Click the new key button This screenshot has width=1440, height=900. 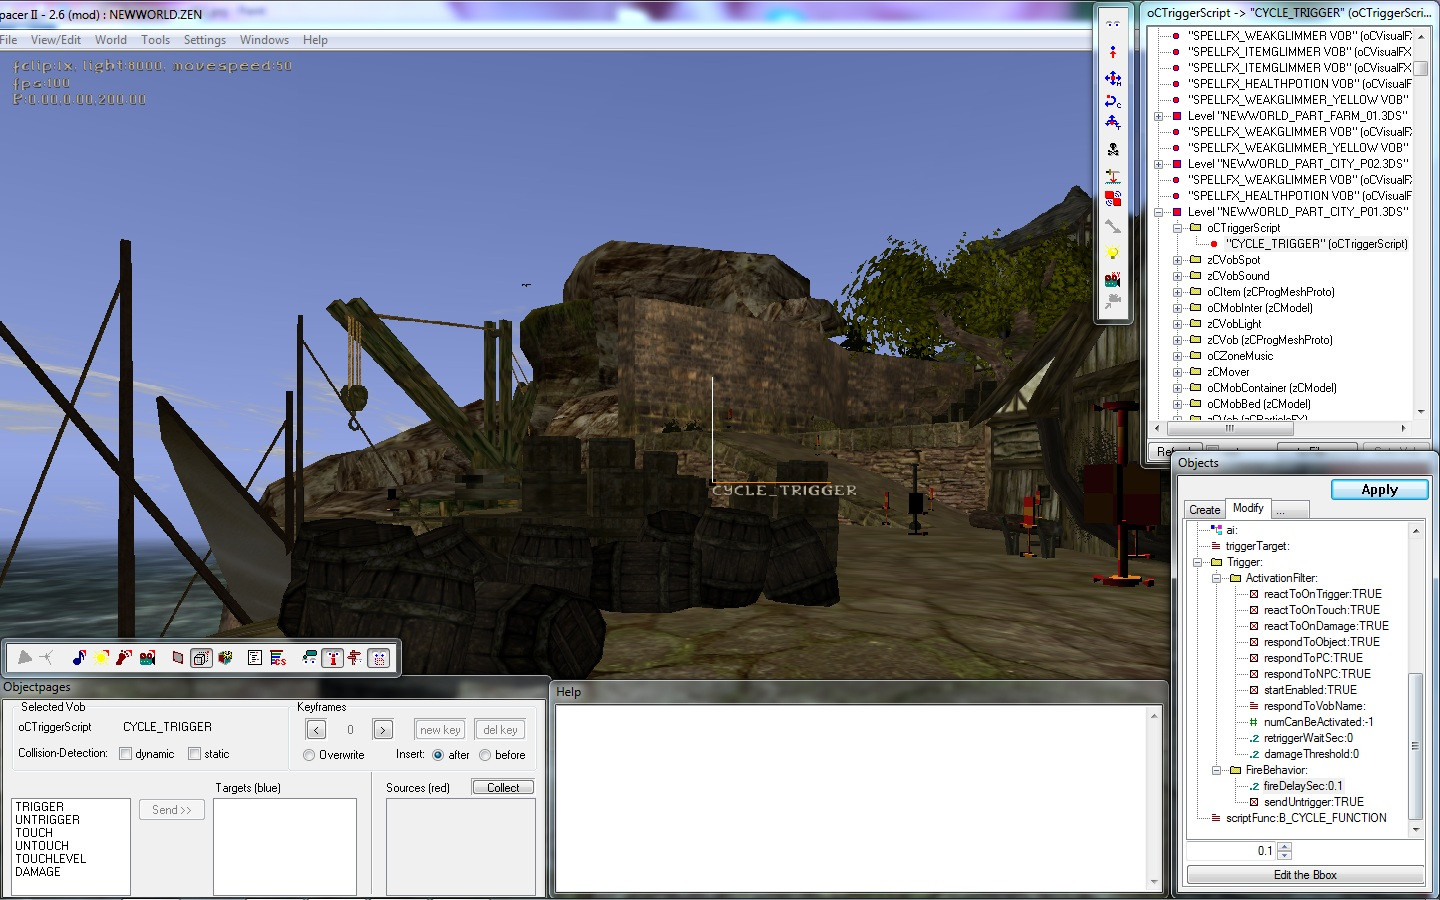click(440, 730)
